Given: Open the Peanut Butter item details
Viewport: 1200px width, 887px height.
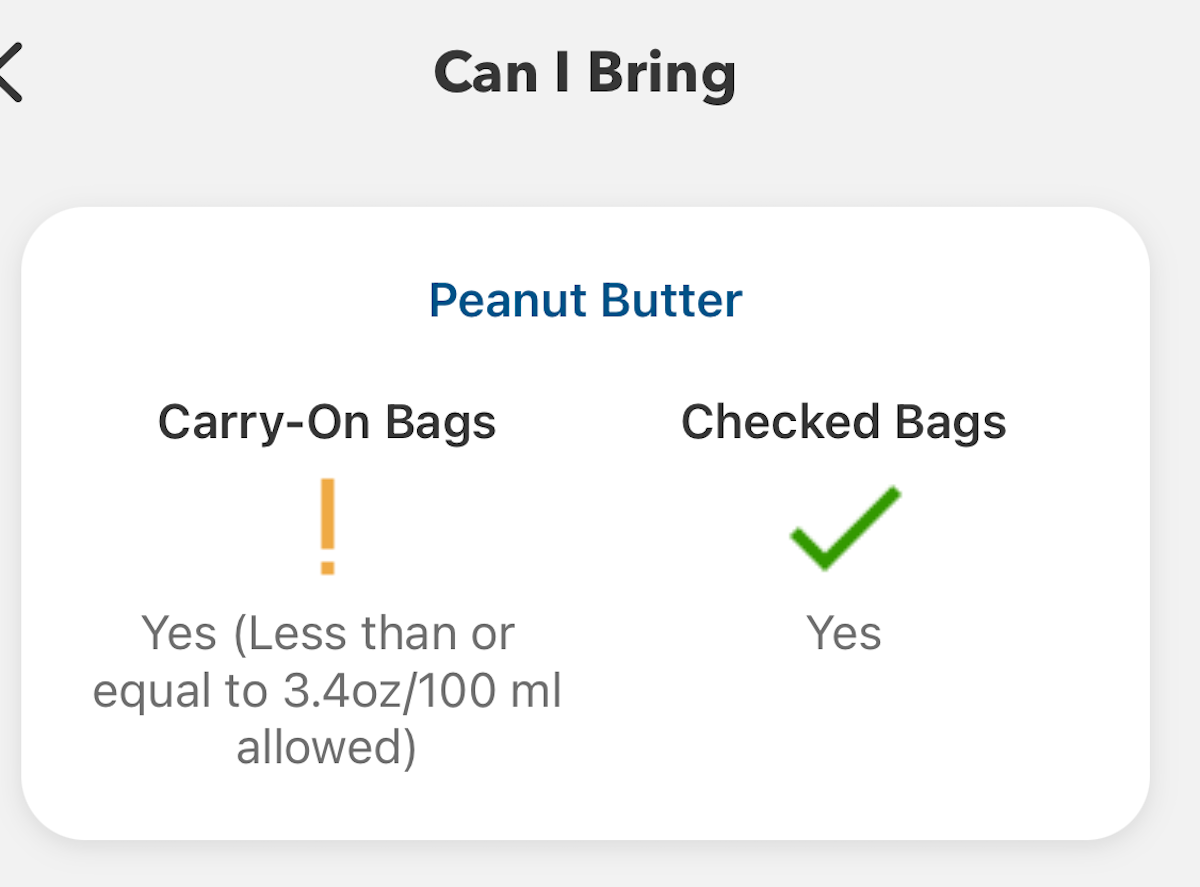Looking at the screenshot, I should (x=586, y=300).
